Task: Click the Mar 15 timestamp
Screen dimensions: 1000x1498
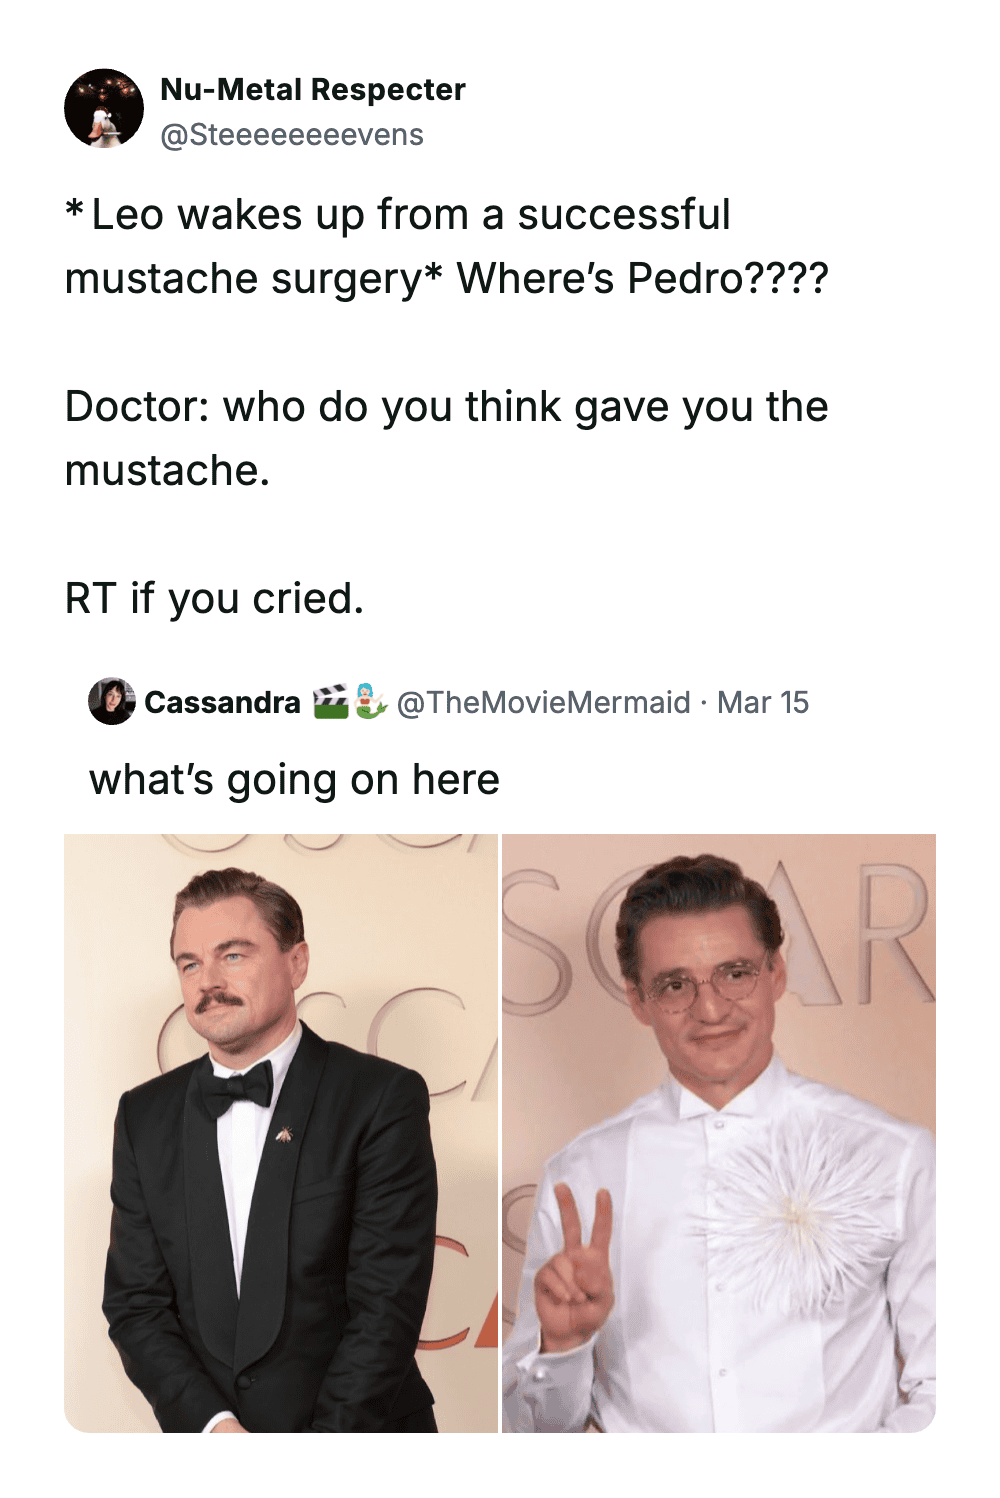Action: [762, 703]
